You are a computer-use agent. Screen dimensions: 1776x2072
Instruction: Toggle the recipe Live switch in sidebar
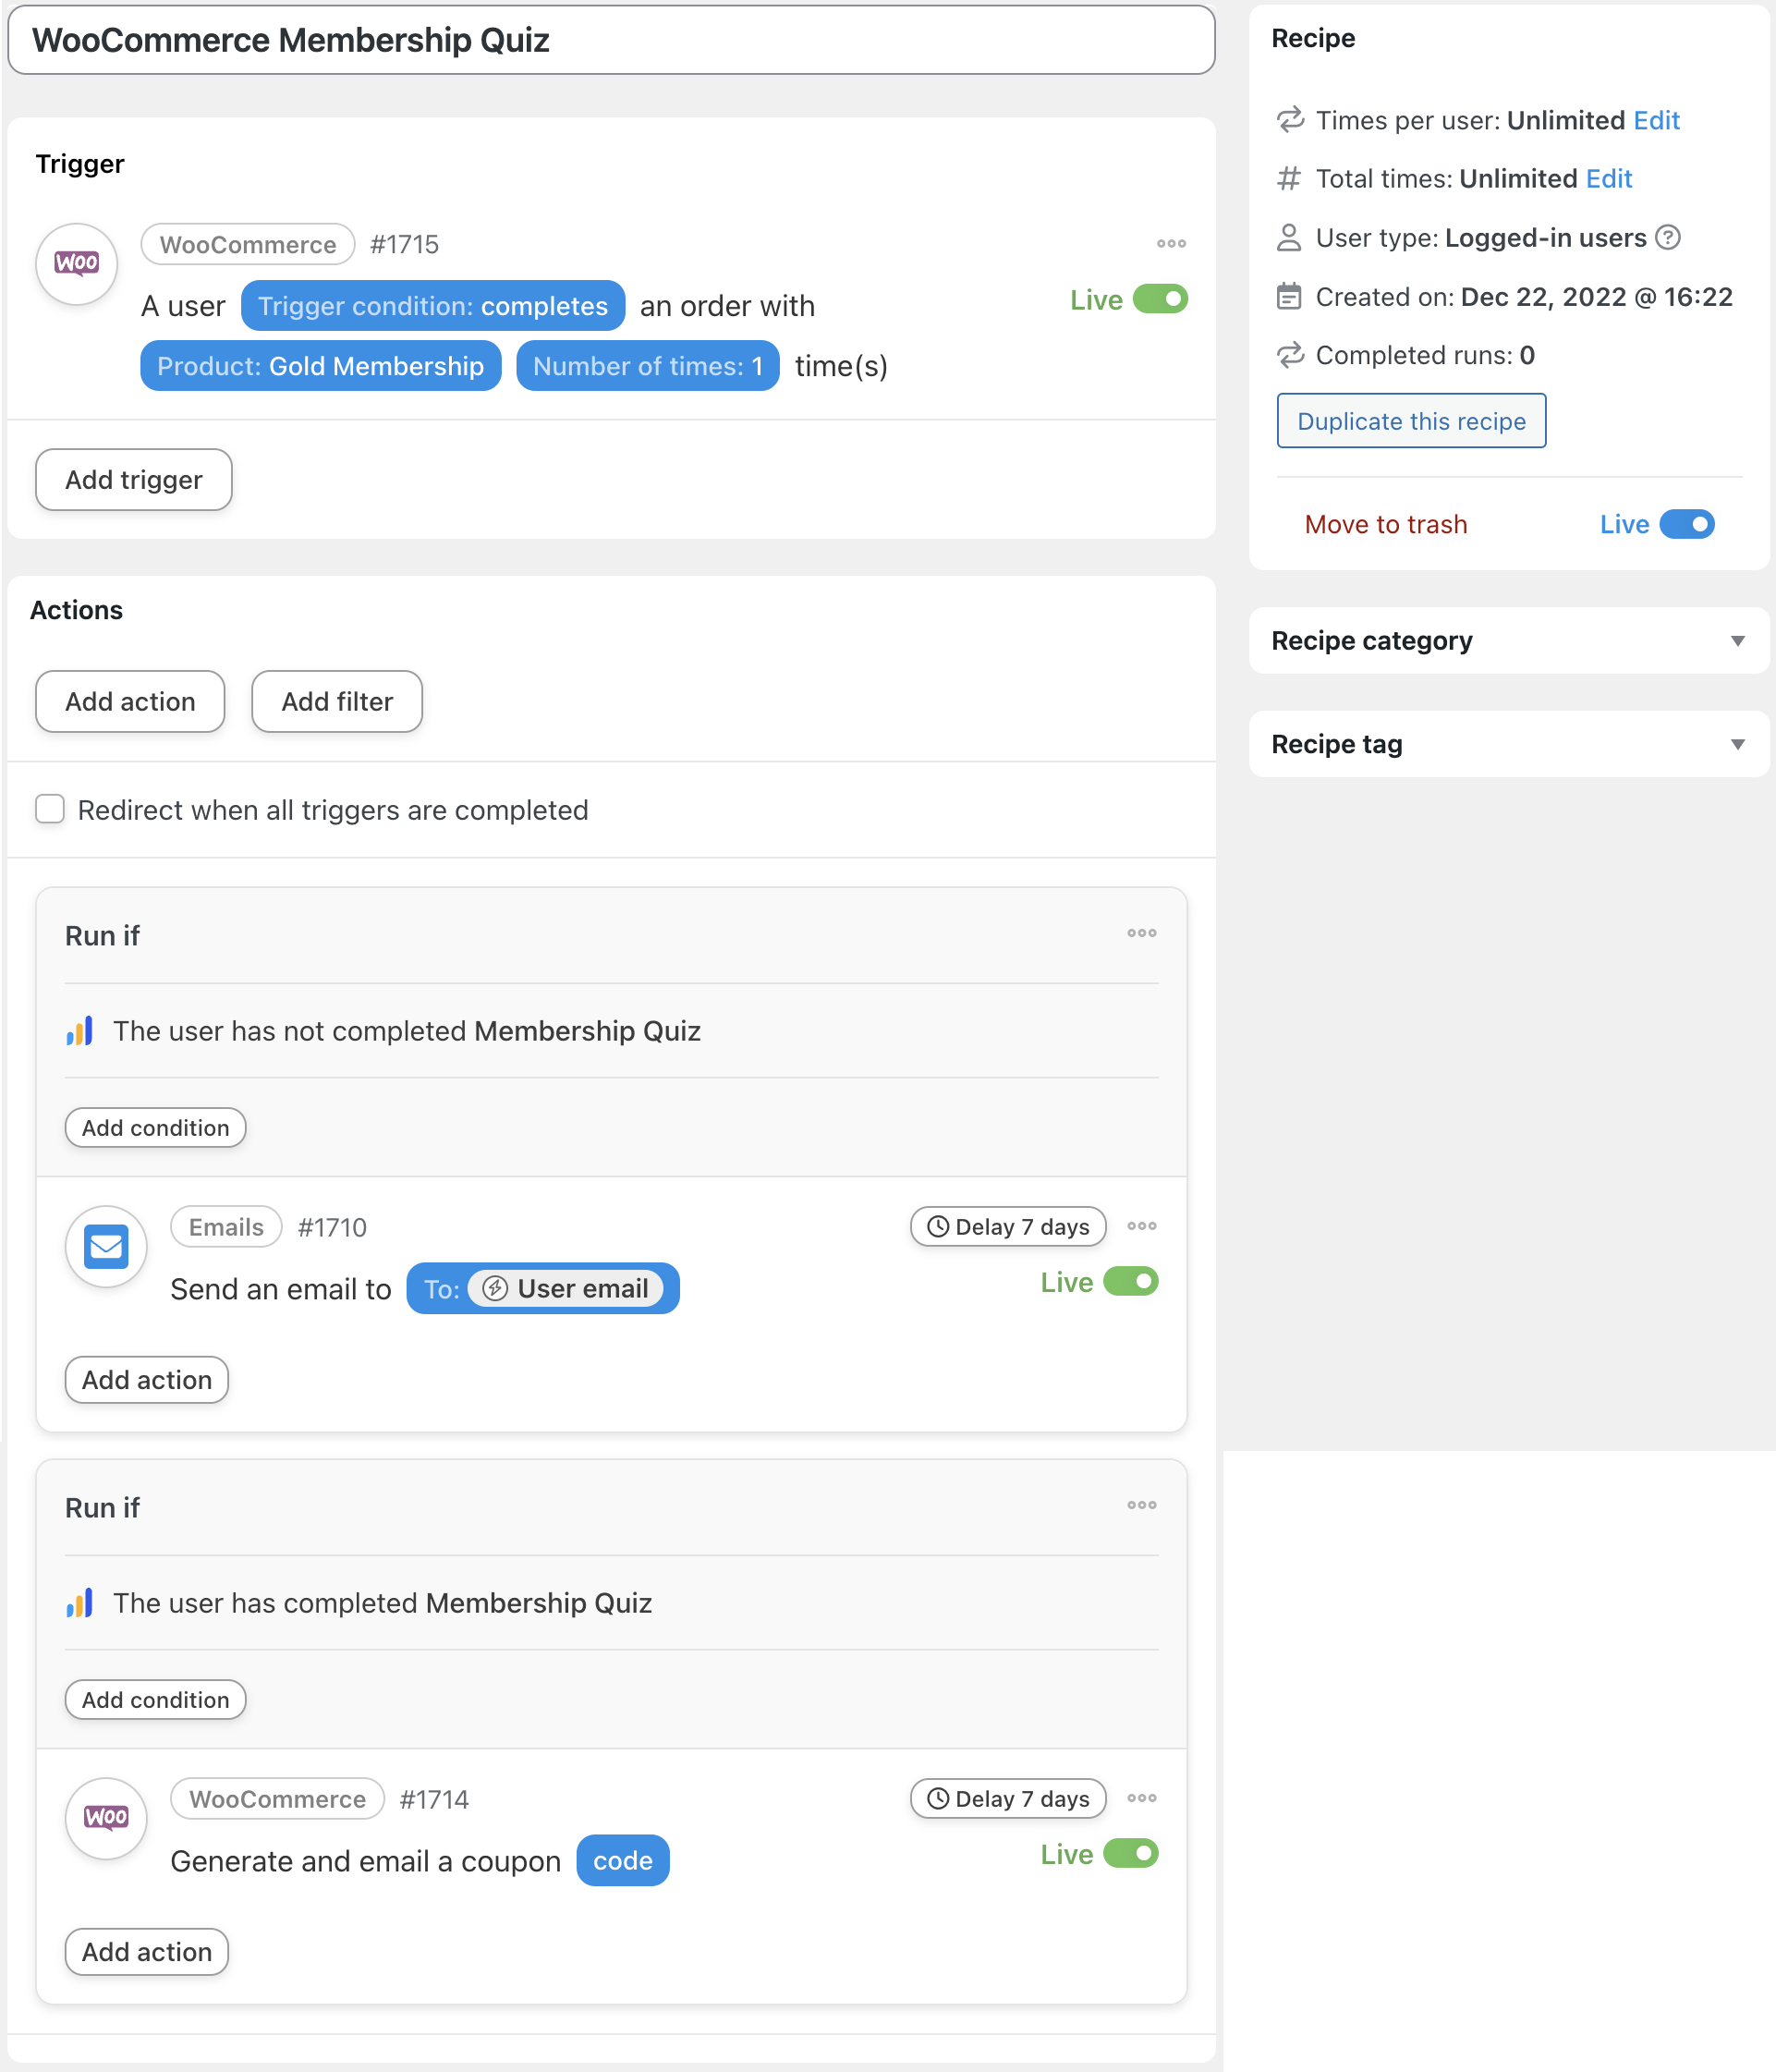pyautogui.click(x=1687, y=524)
